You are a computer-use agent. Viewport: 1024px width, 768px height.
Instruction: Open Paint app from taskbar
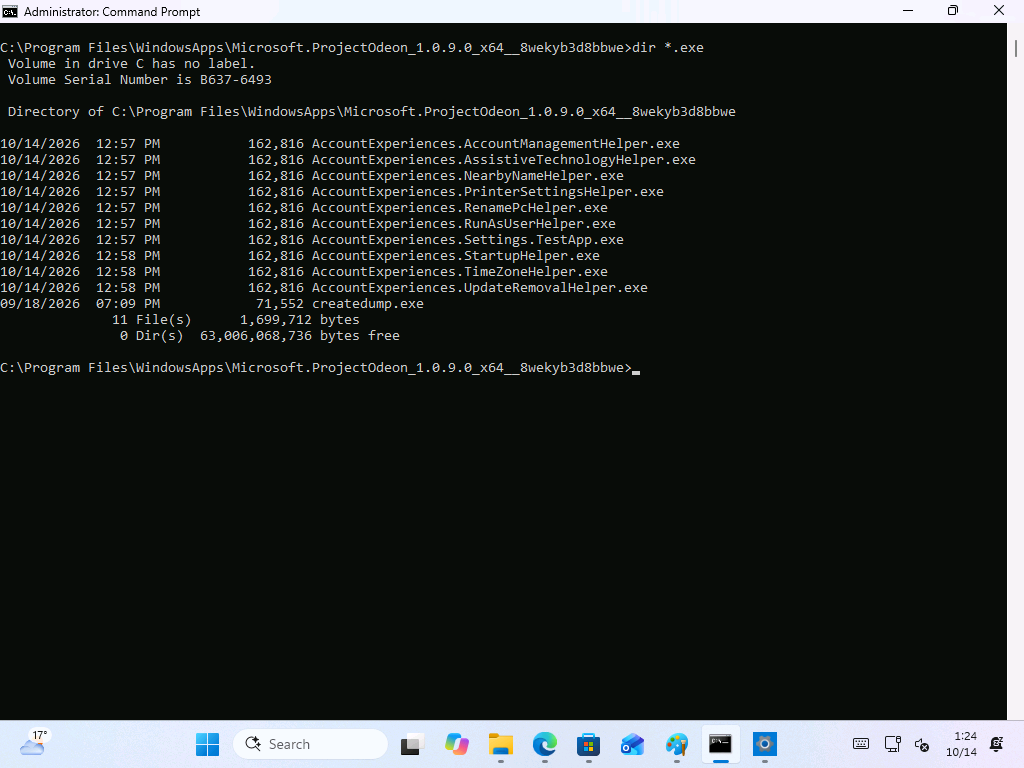point(677,744)
